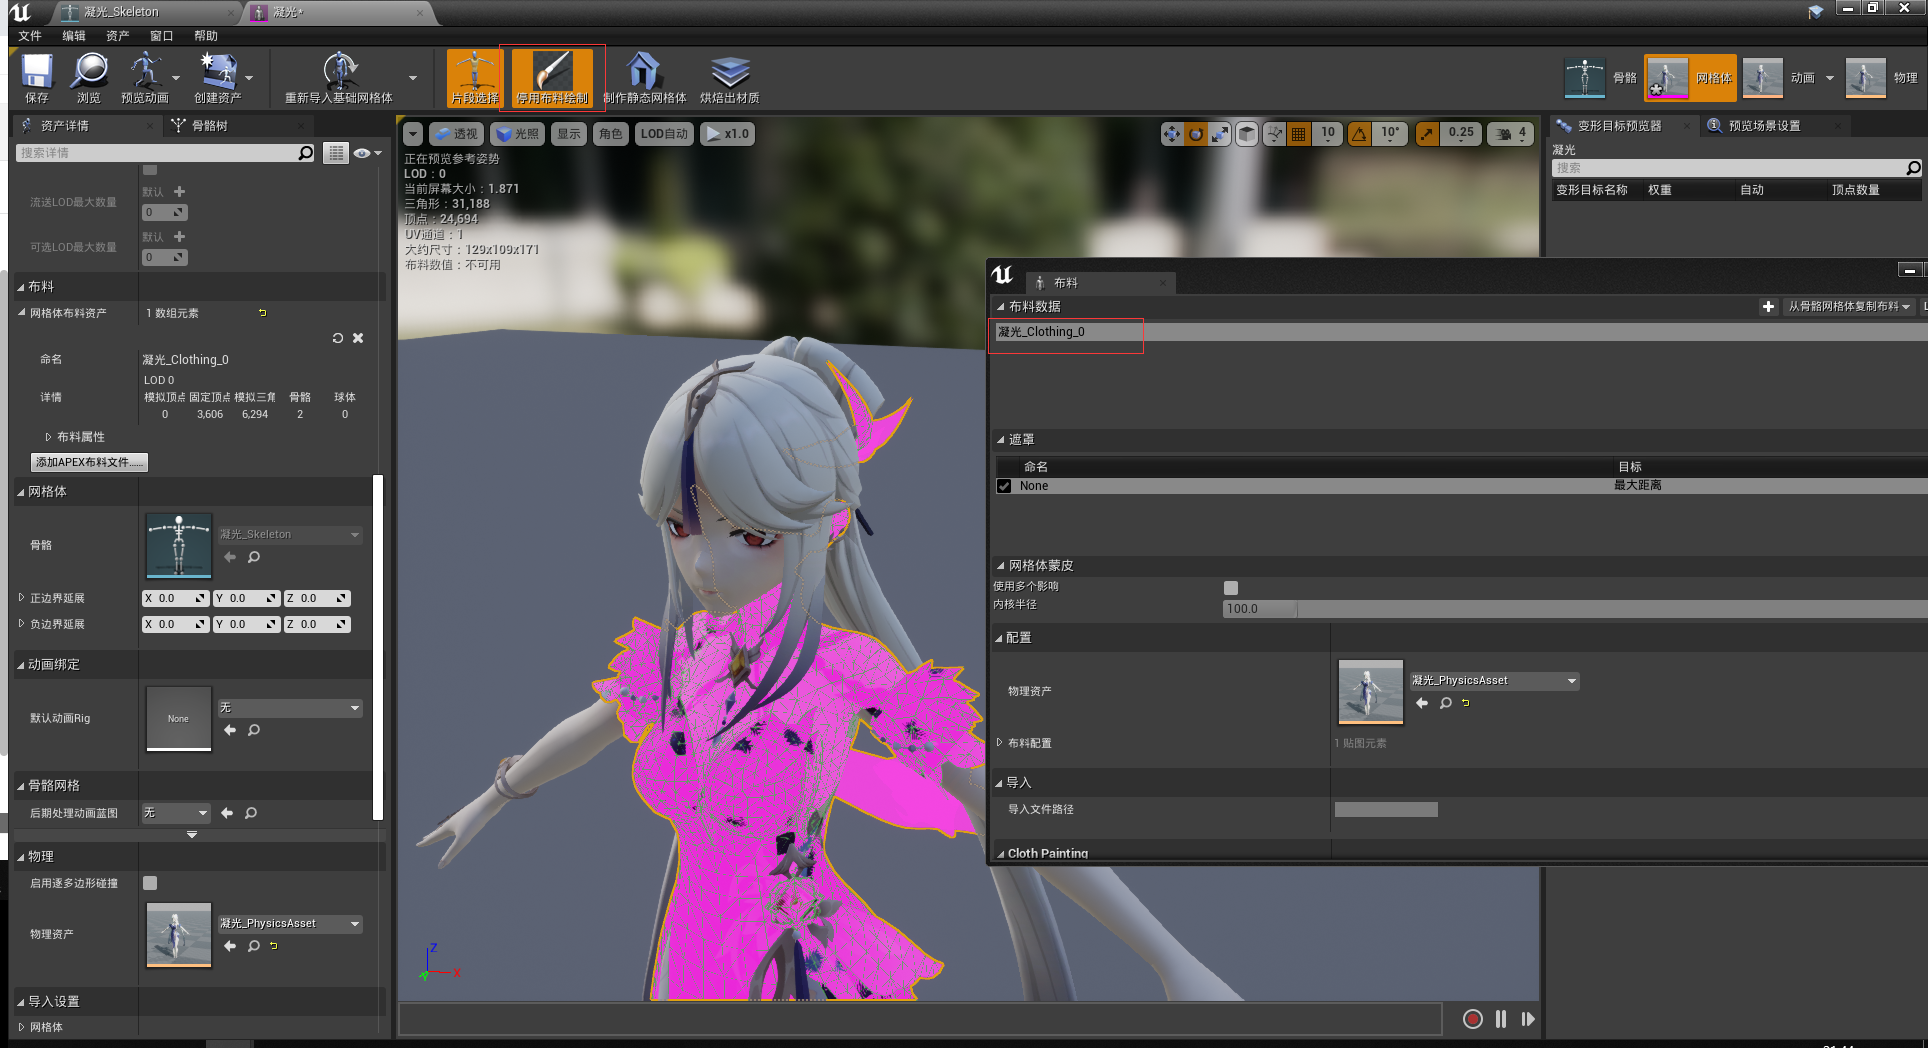Toggle surface snapping icon in viewport
Viewport: 1928px width, 1048px height.
coord(1274,134)
